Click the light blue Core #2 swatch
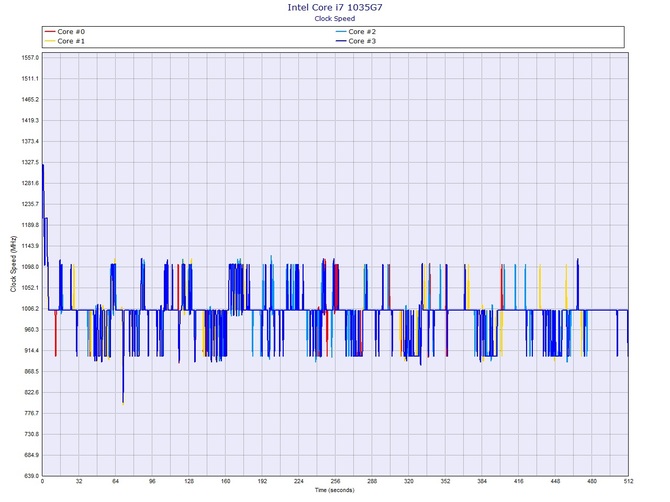 point(341,32)
